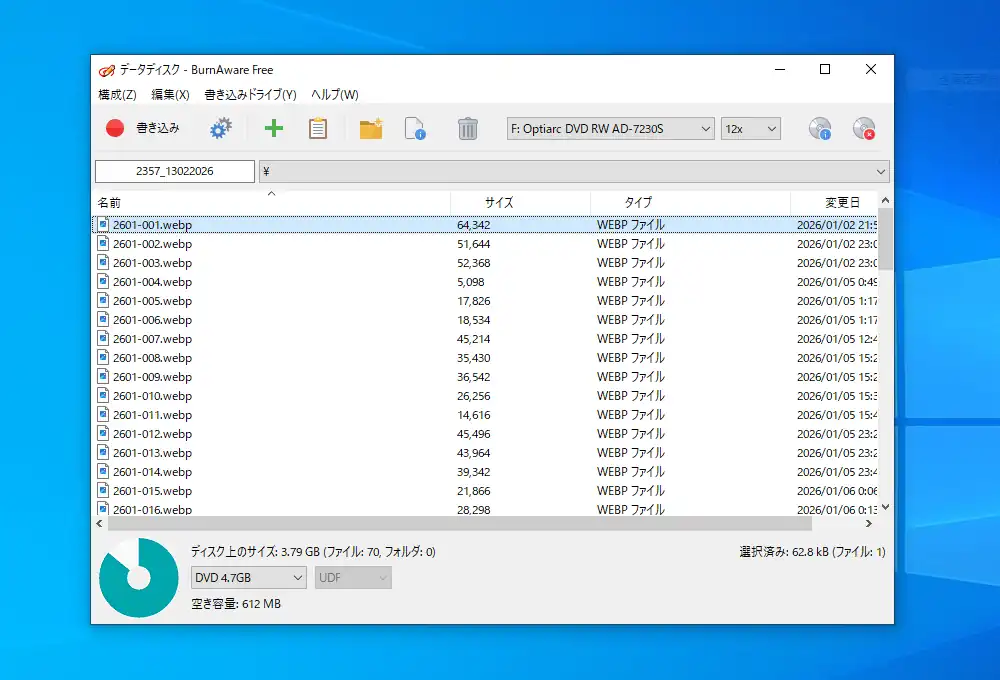Click the 2357_13022026 disc label field
1000x680 pixels.
coord(175,172)
